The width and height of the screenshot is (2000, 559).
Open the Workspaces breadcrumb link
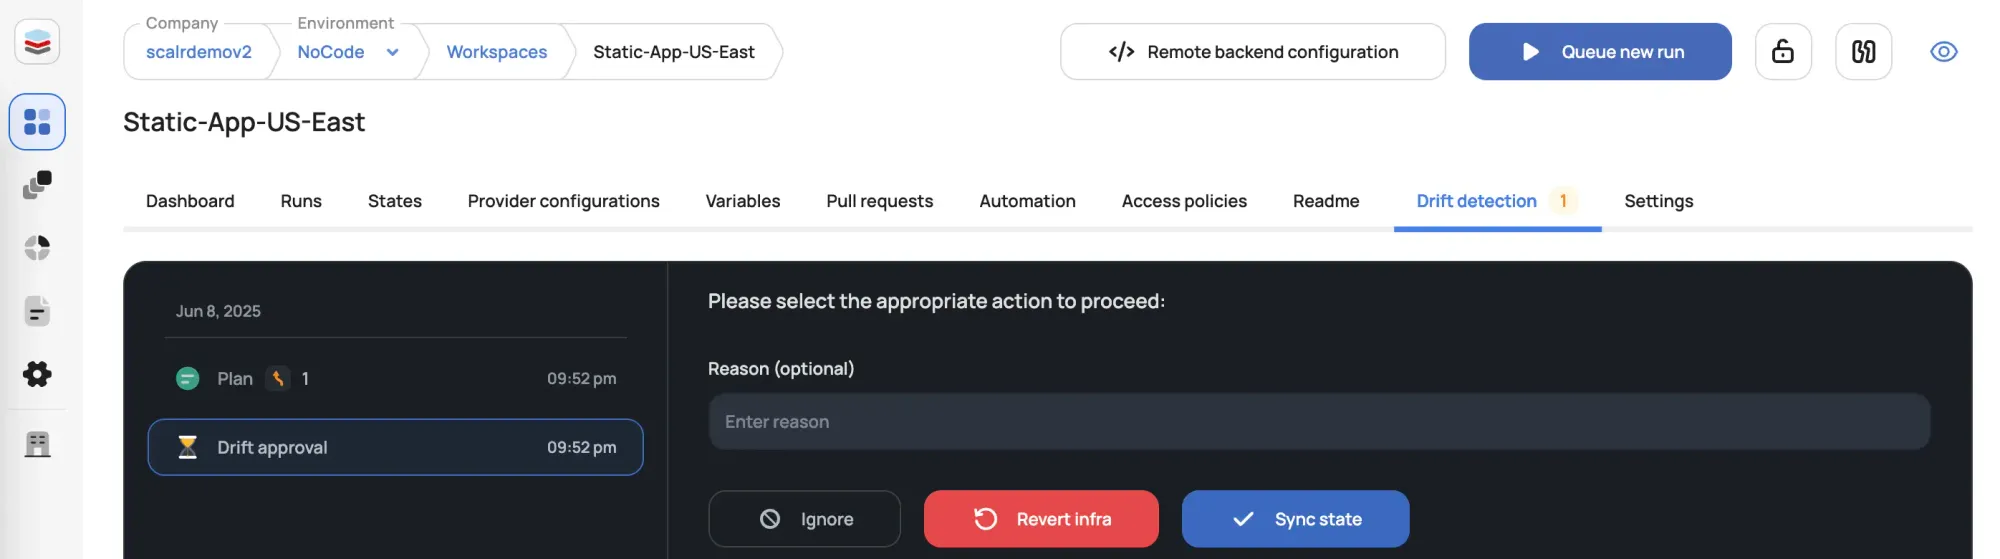click(496, 52)
